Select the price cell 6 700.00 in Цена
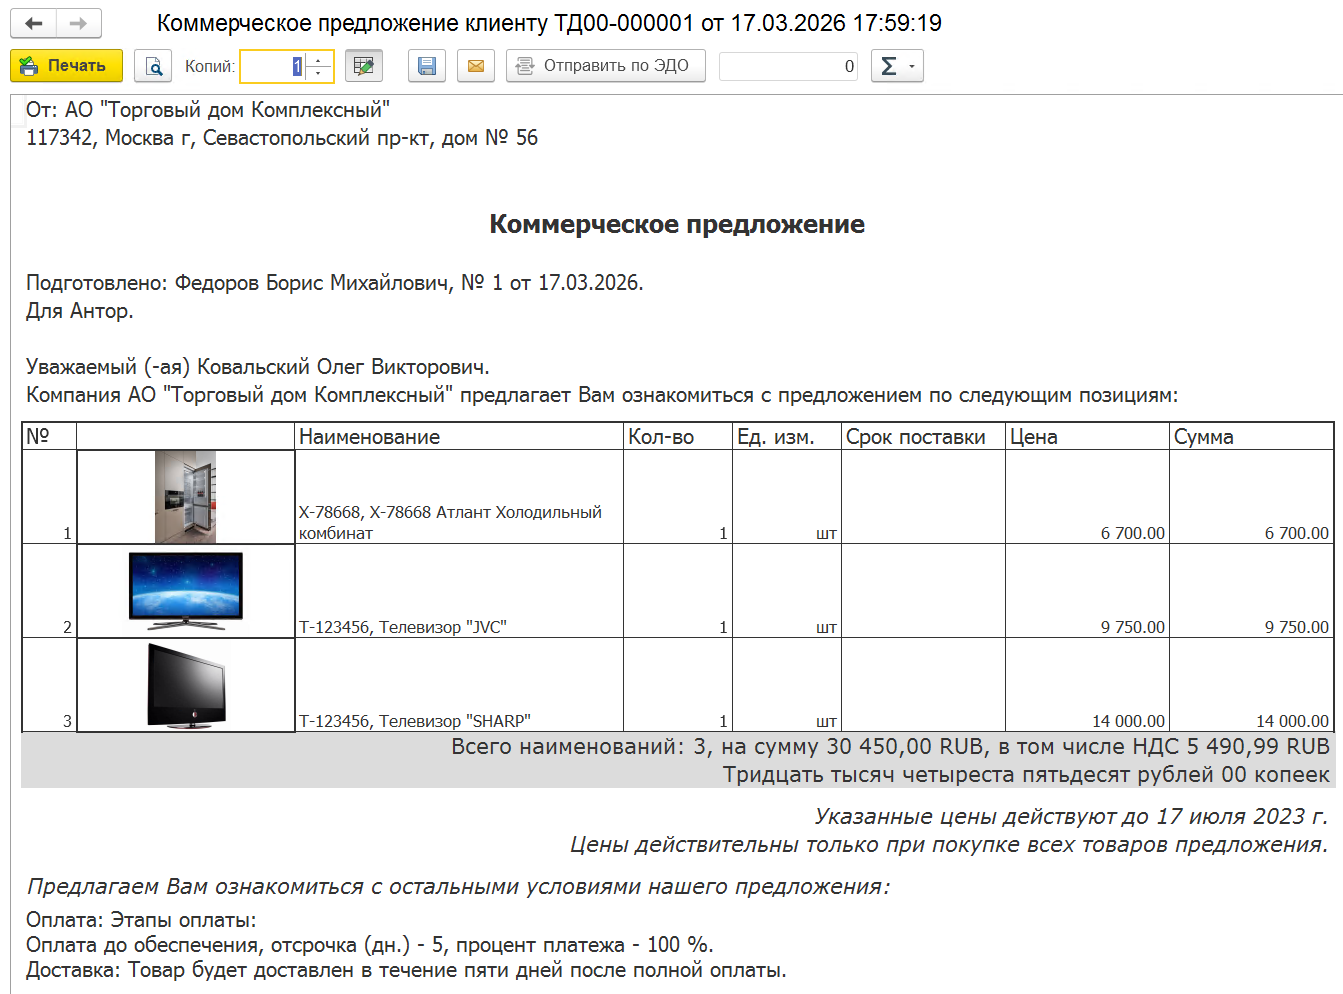The width and height of the screenshot is (1343, 994). (1088, 497)
